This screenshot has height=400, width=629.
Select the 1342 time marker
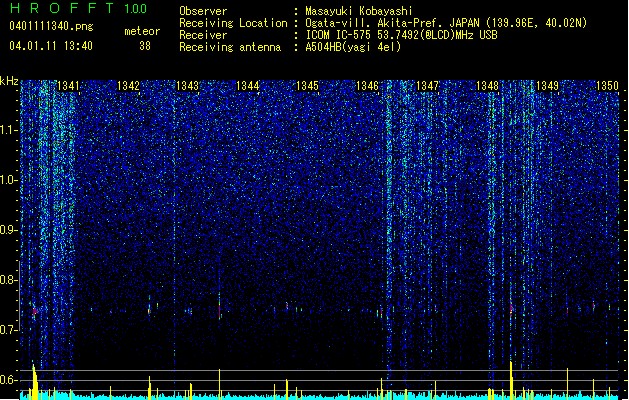[x=128, y=86]
